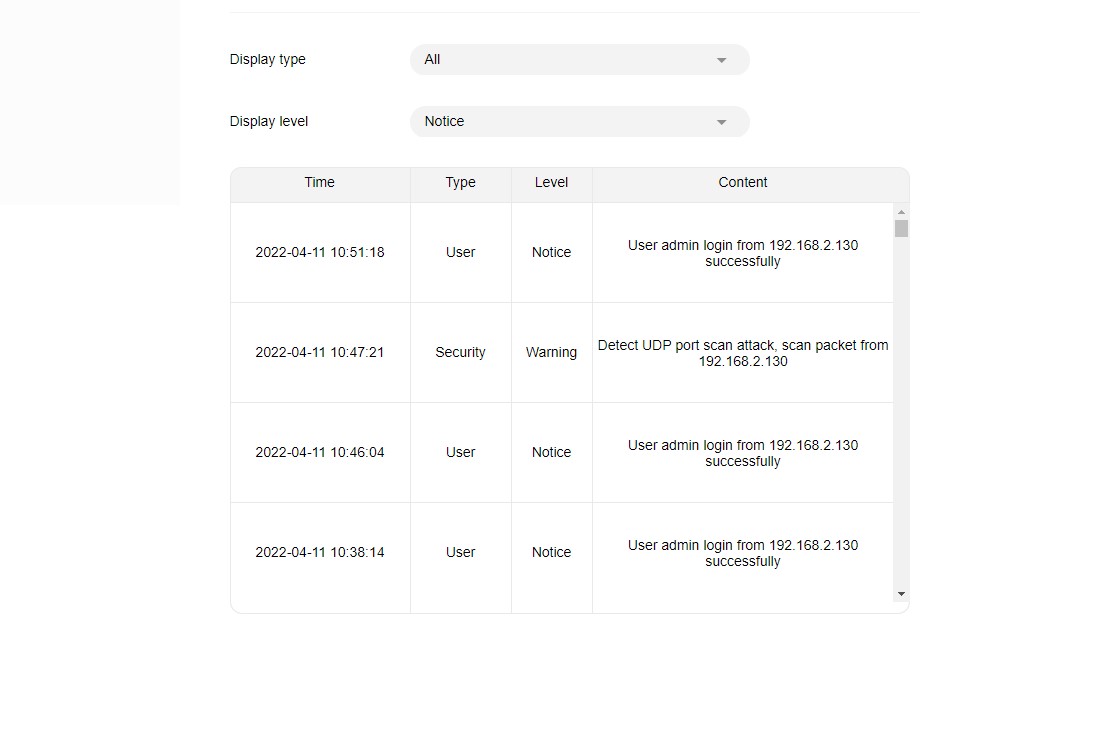
Task: Select the log entry timestamped 10:38:14
Action: click(x=320, y=553)
